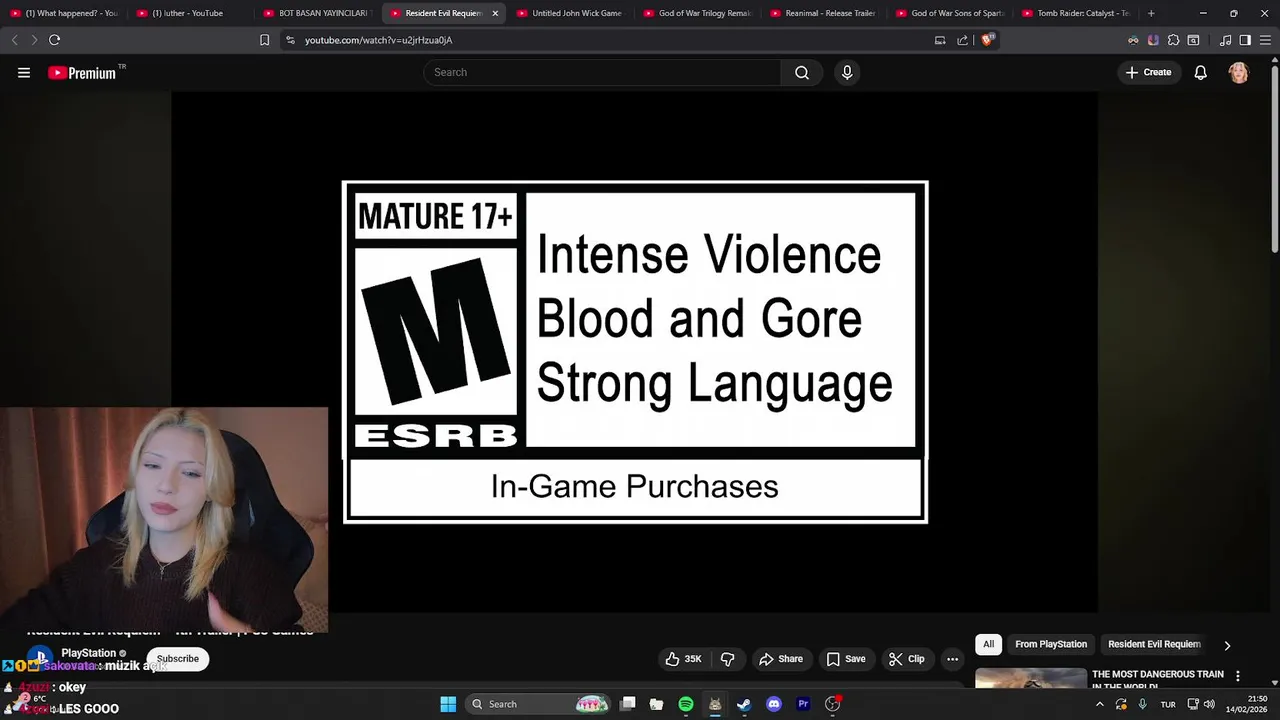Select the 'Resident Evil Requiem' filter chip
Viewport: 1280px width, 720px height.
1154,644
